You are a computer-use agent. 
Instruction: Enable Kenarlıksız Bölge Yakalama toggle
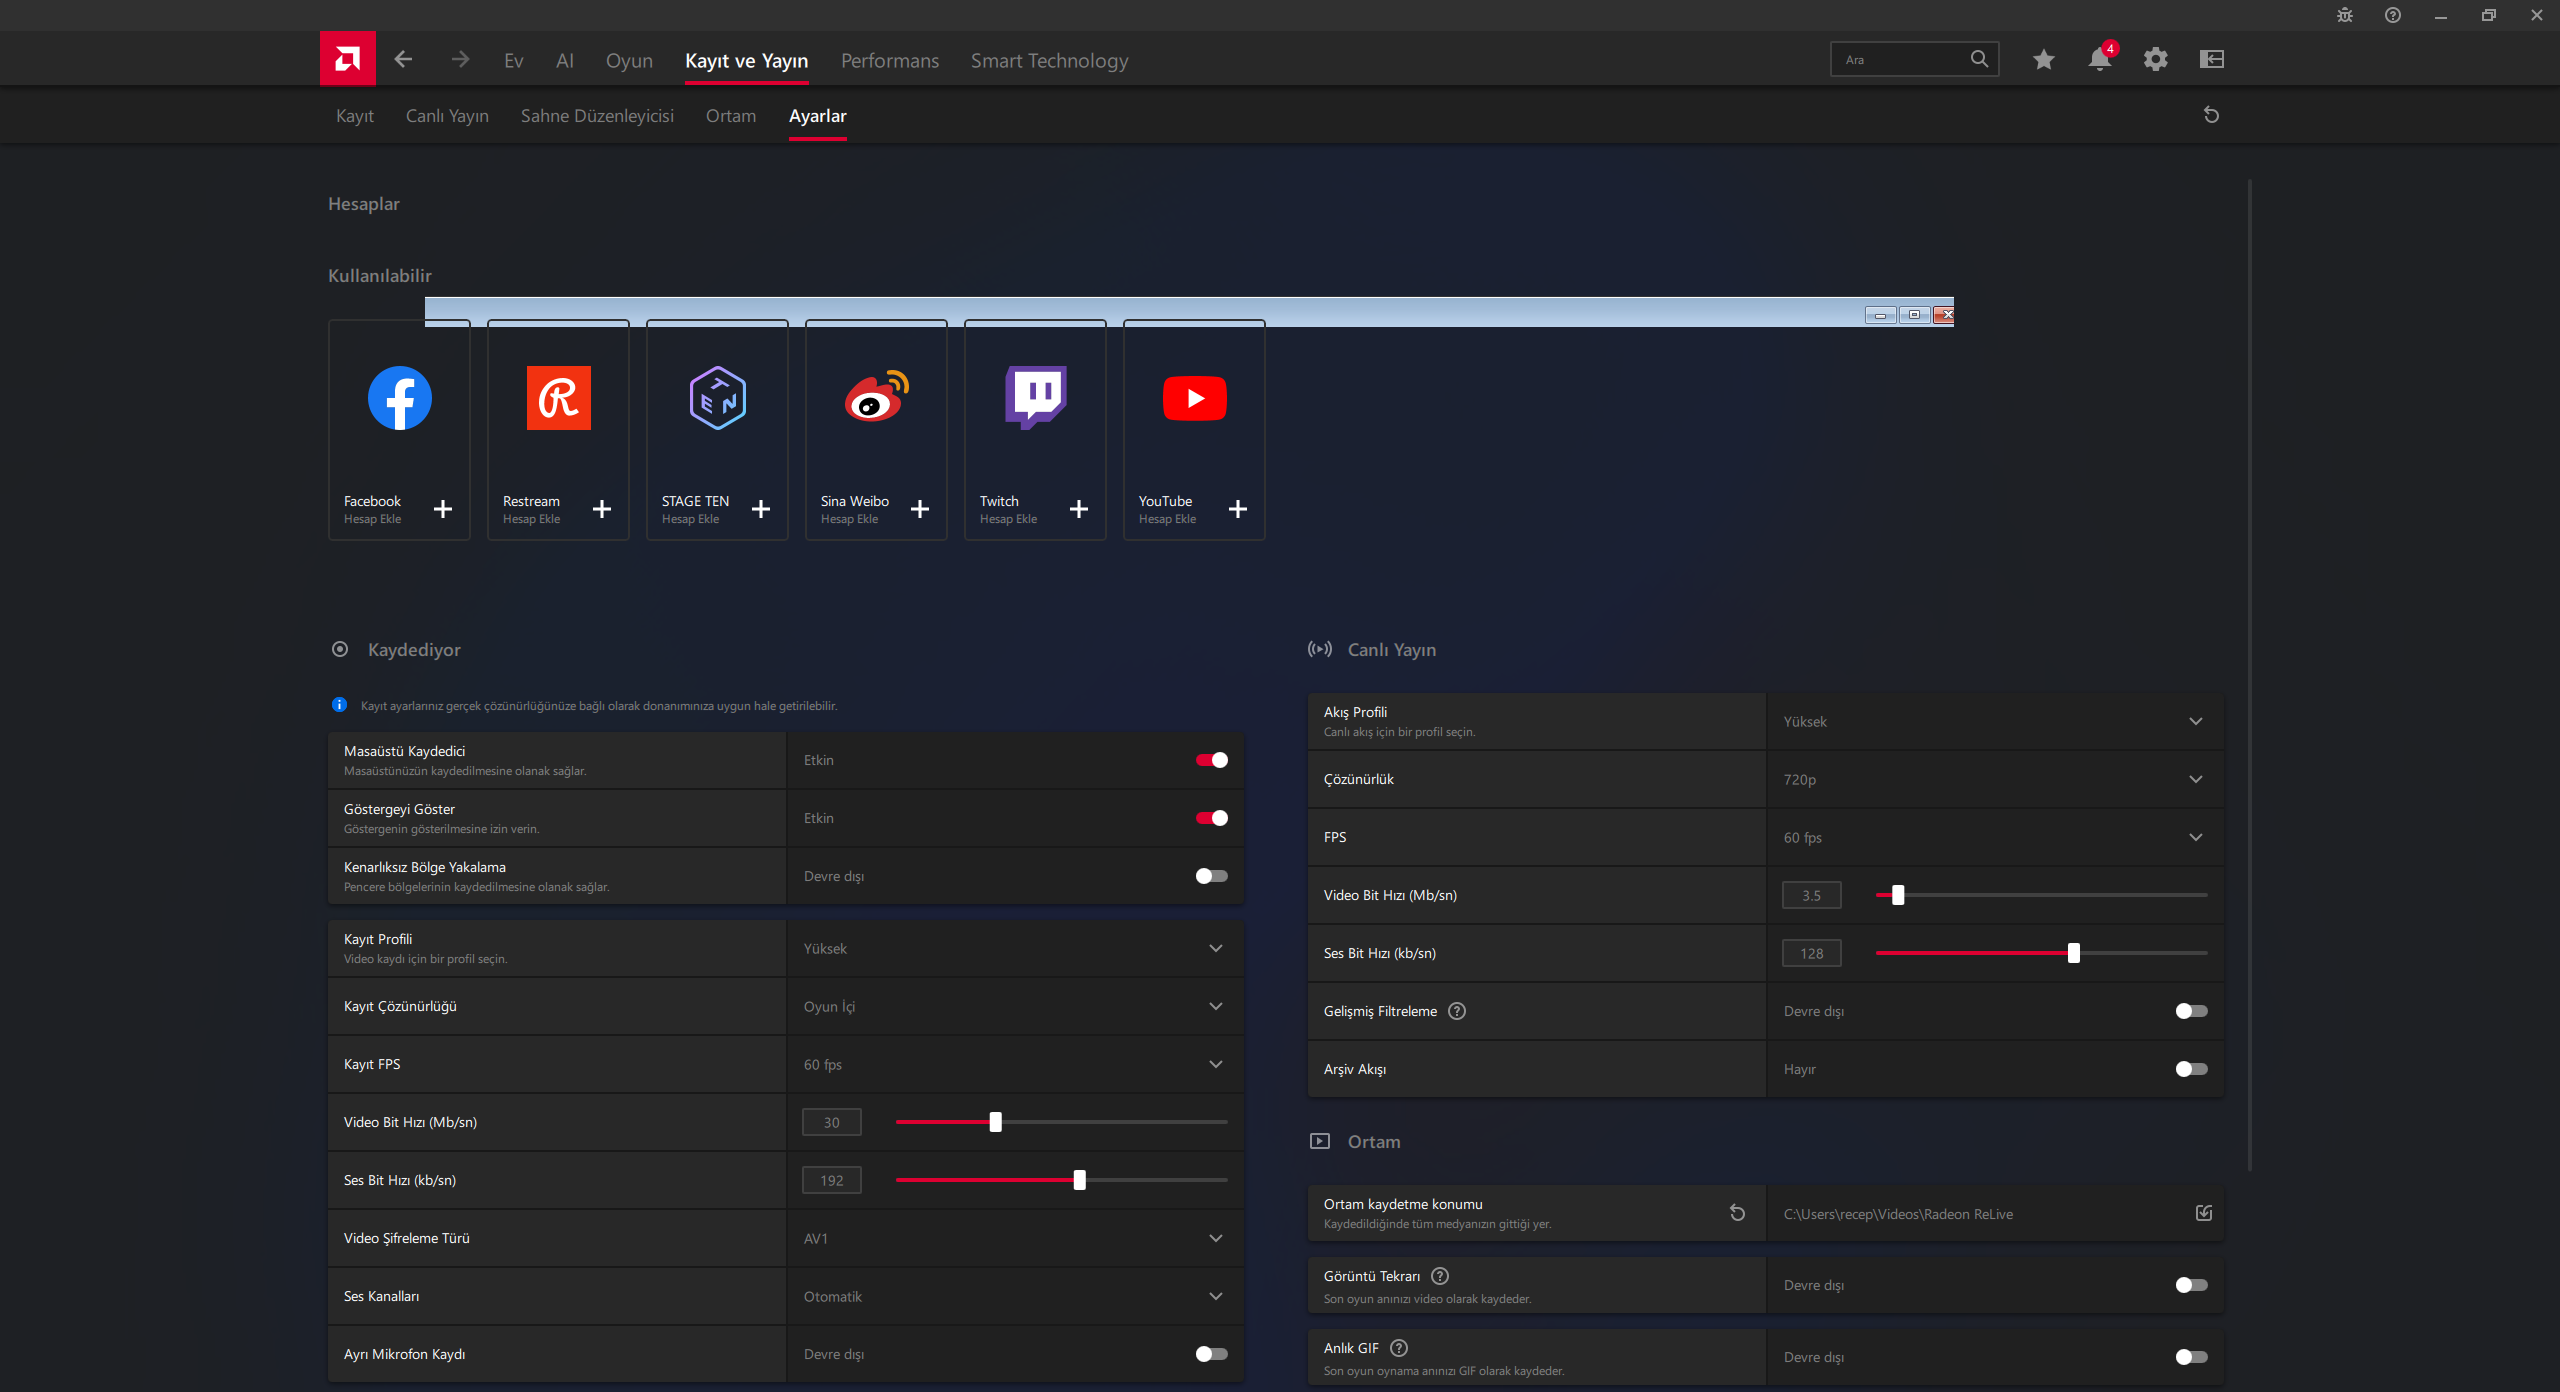tap(1211, 876)
